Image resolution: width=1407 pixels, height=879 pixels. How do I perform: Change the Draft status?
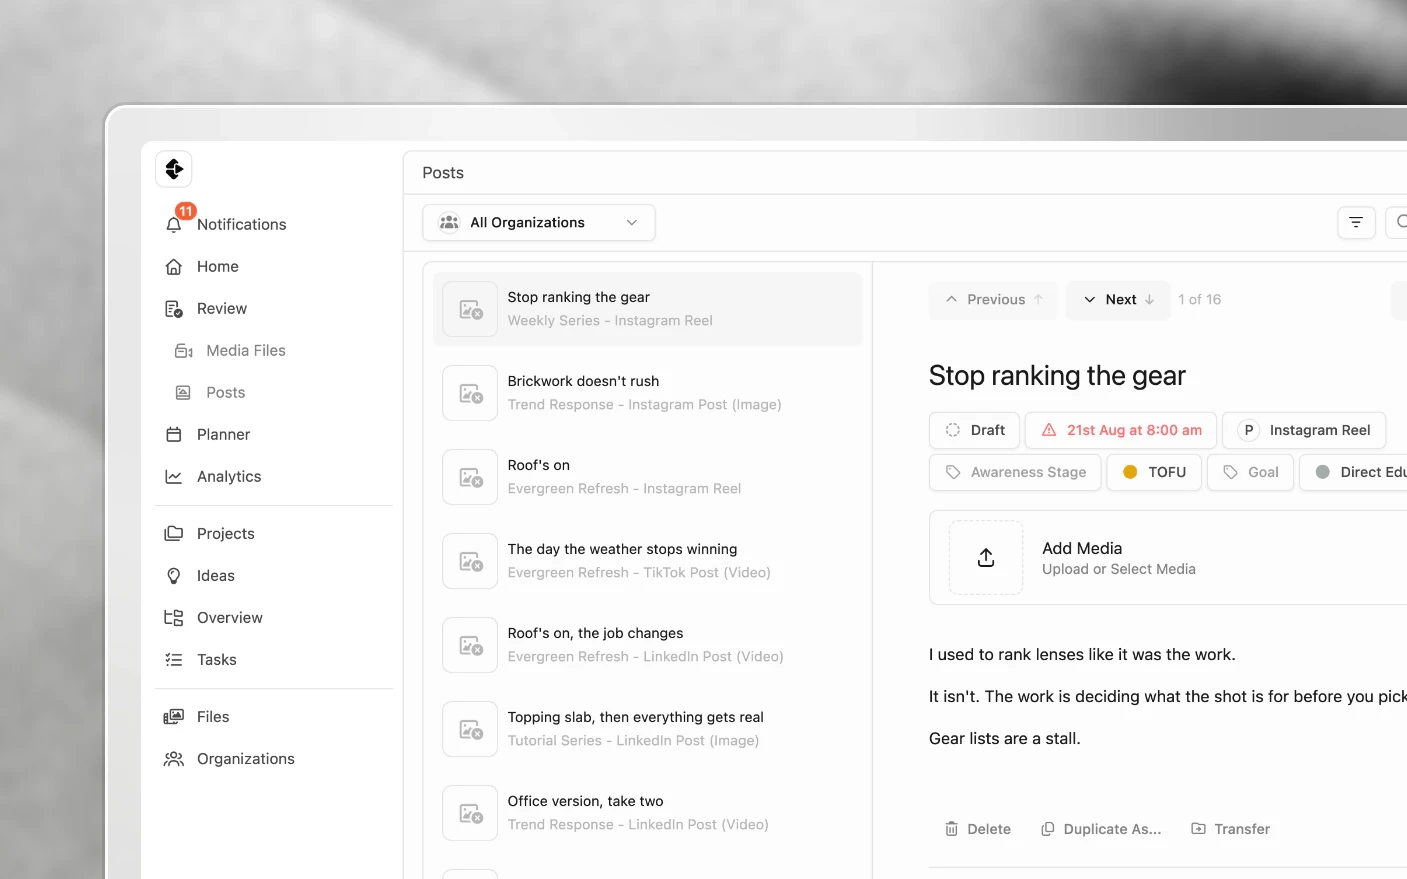975,431
